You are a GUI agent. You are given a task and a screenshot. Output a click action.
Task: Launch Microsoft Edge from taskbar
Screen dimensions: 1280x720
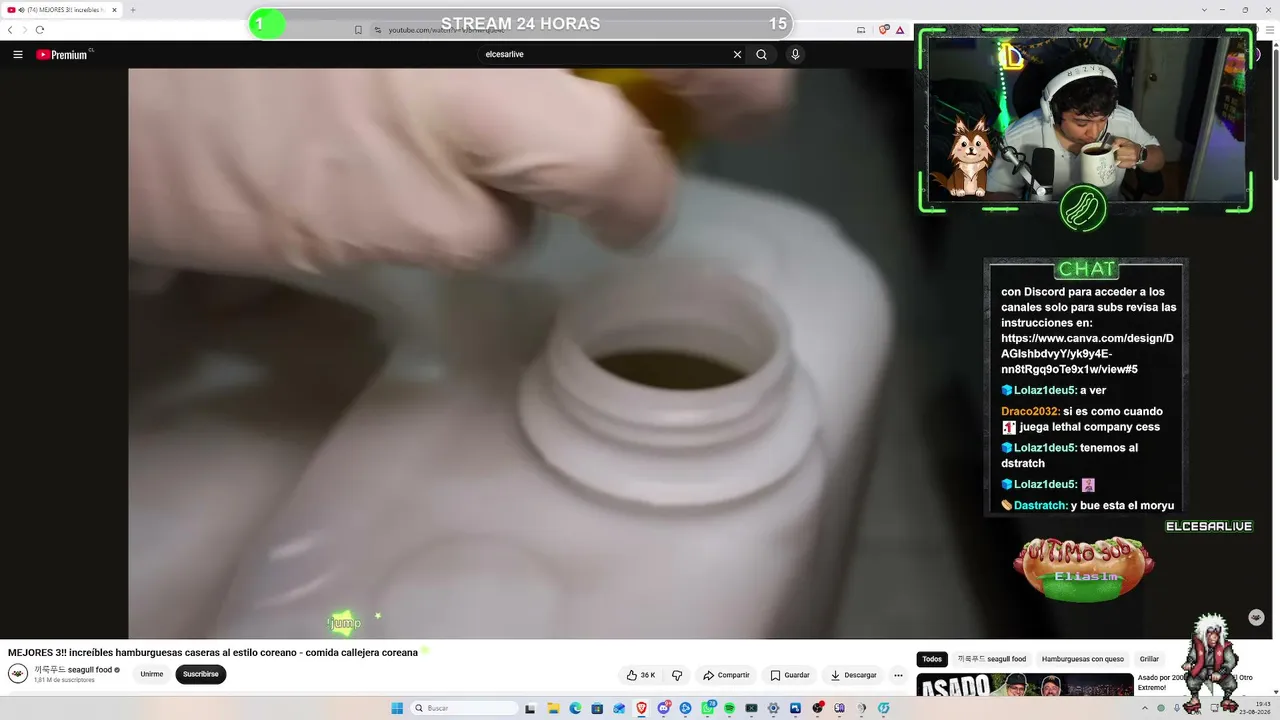pos(575,708)
